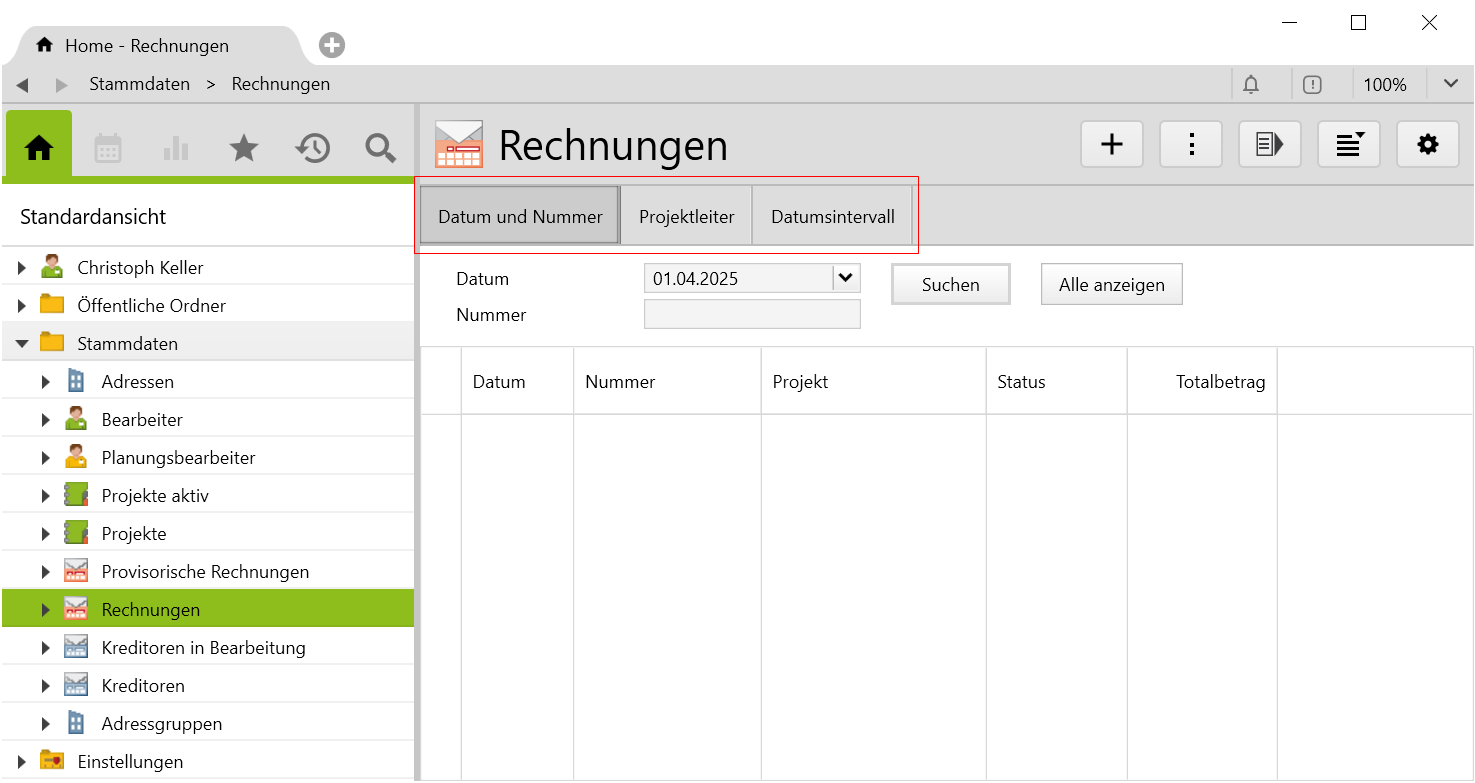Screen dimensions: 1475x783
Task: Expand the Adressen tree node
Action: point(46,382)
